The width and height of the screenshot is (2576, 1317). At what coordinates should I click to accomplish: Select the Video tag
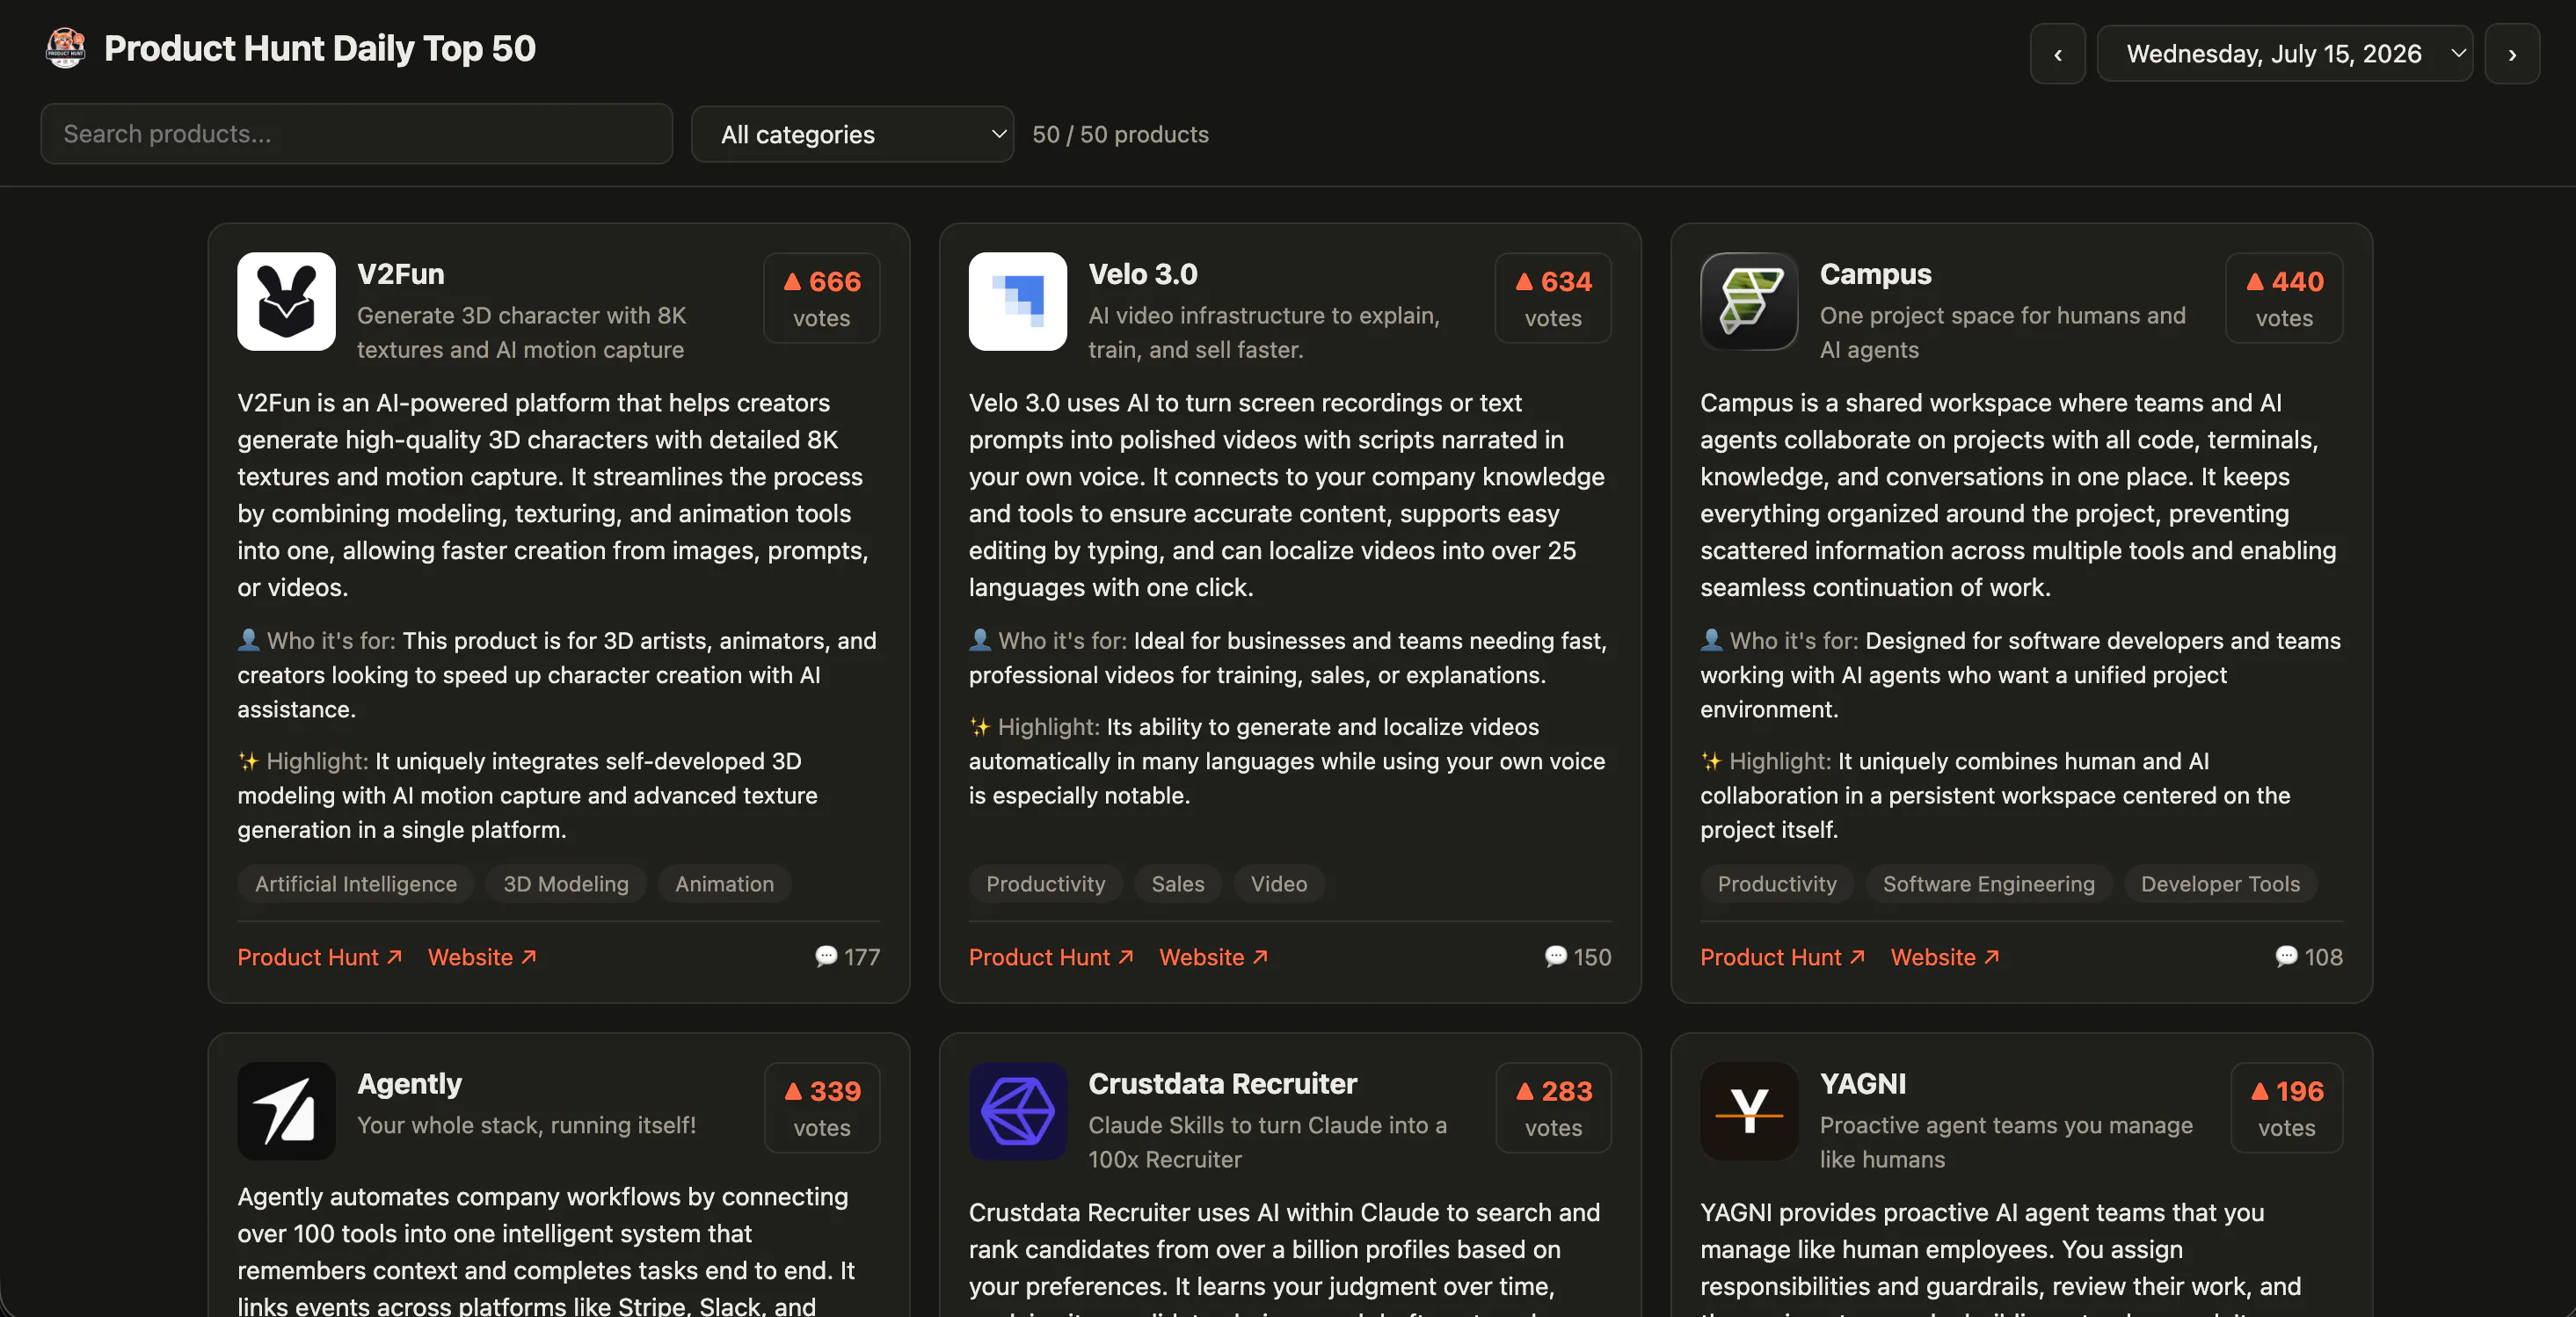point(1279,884)
